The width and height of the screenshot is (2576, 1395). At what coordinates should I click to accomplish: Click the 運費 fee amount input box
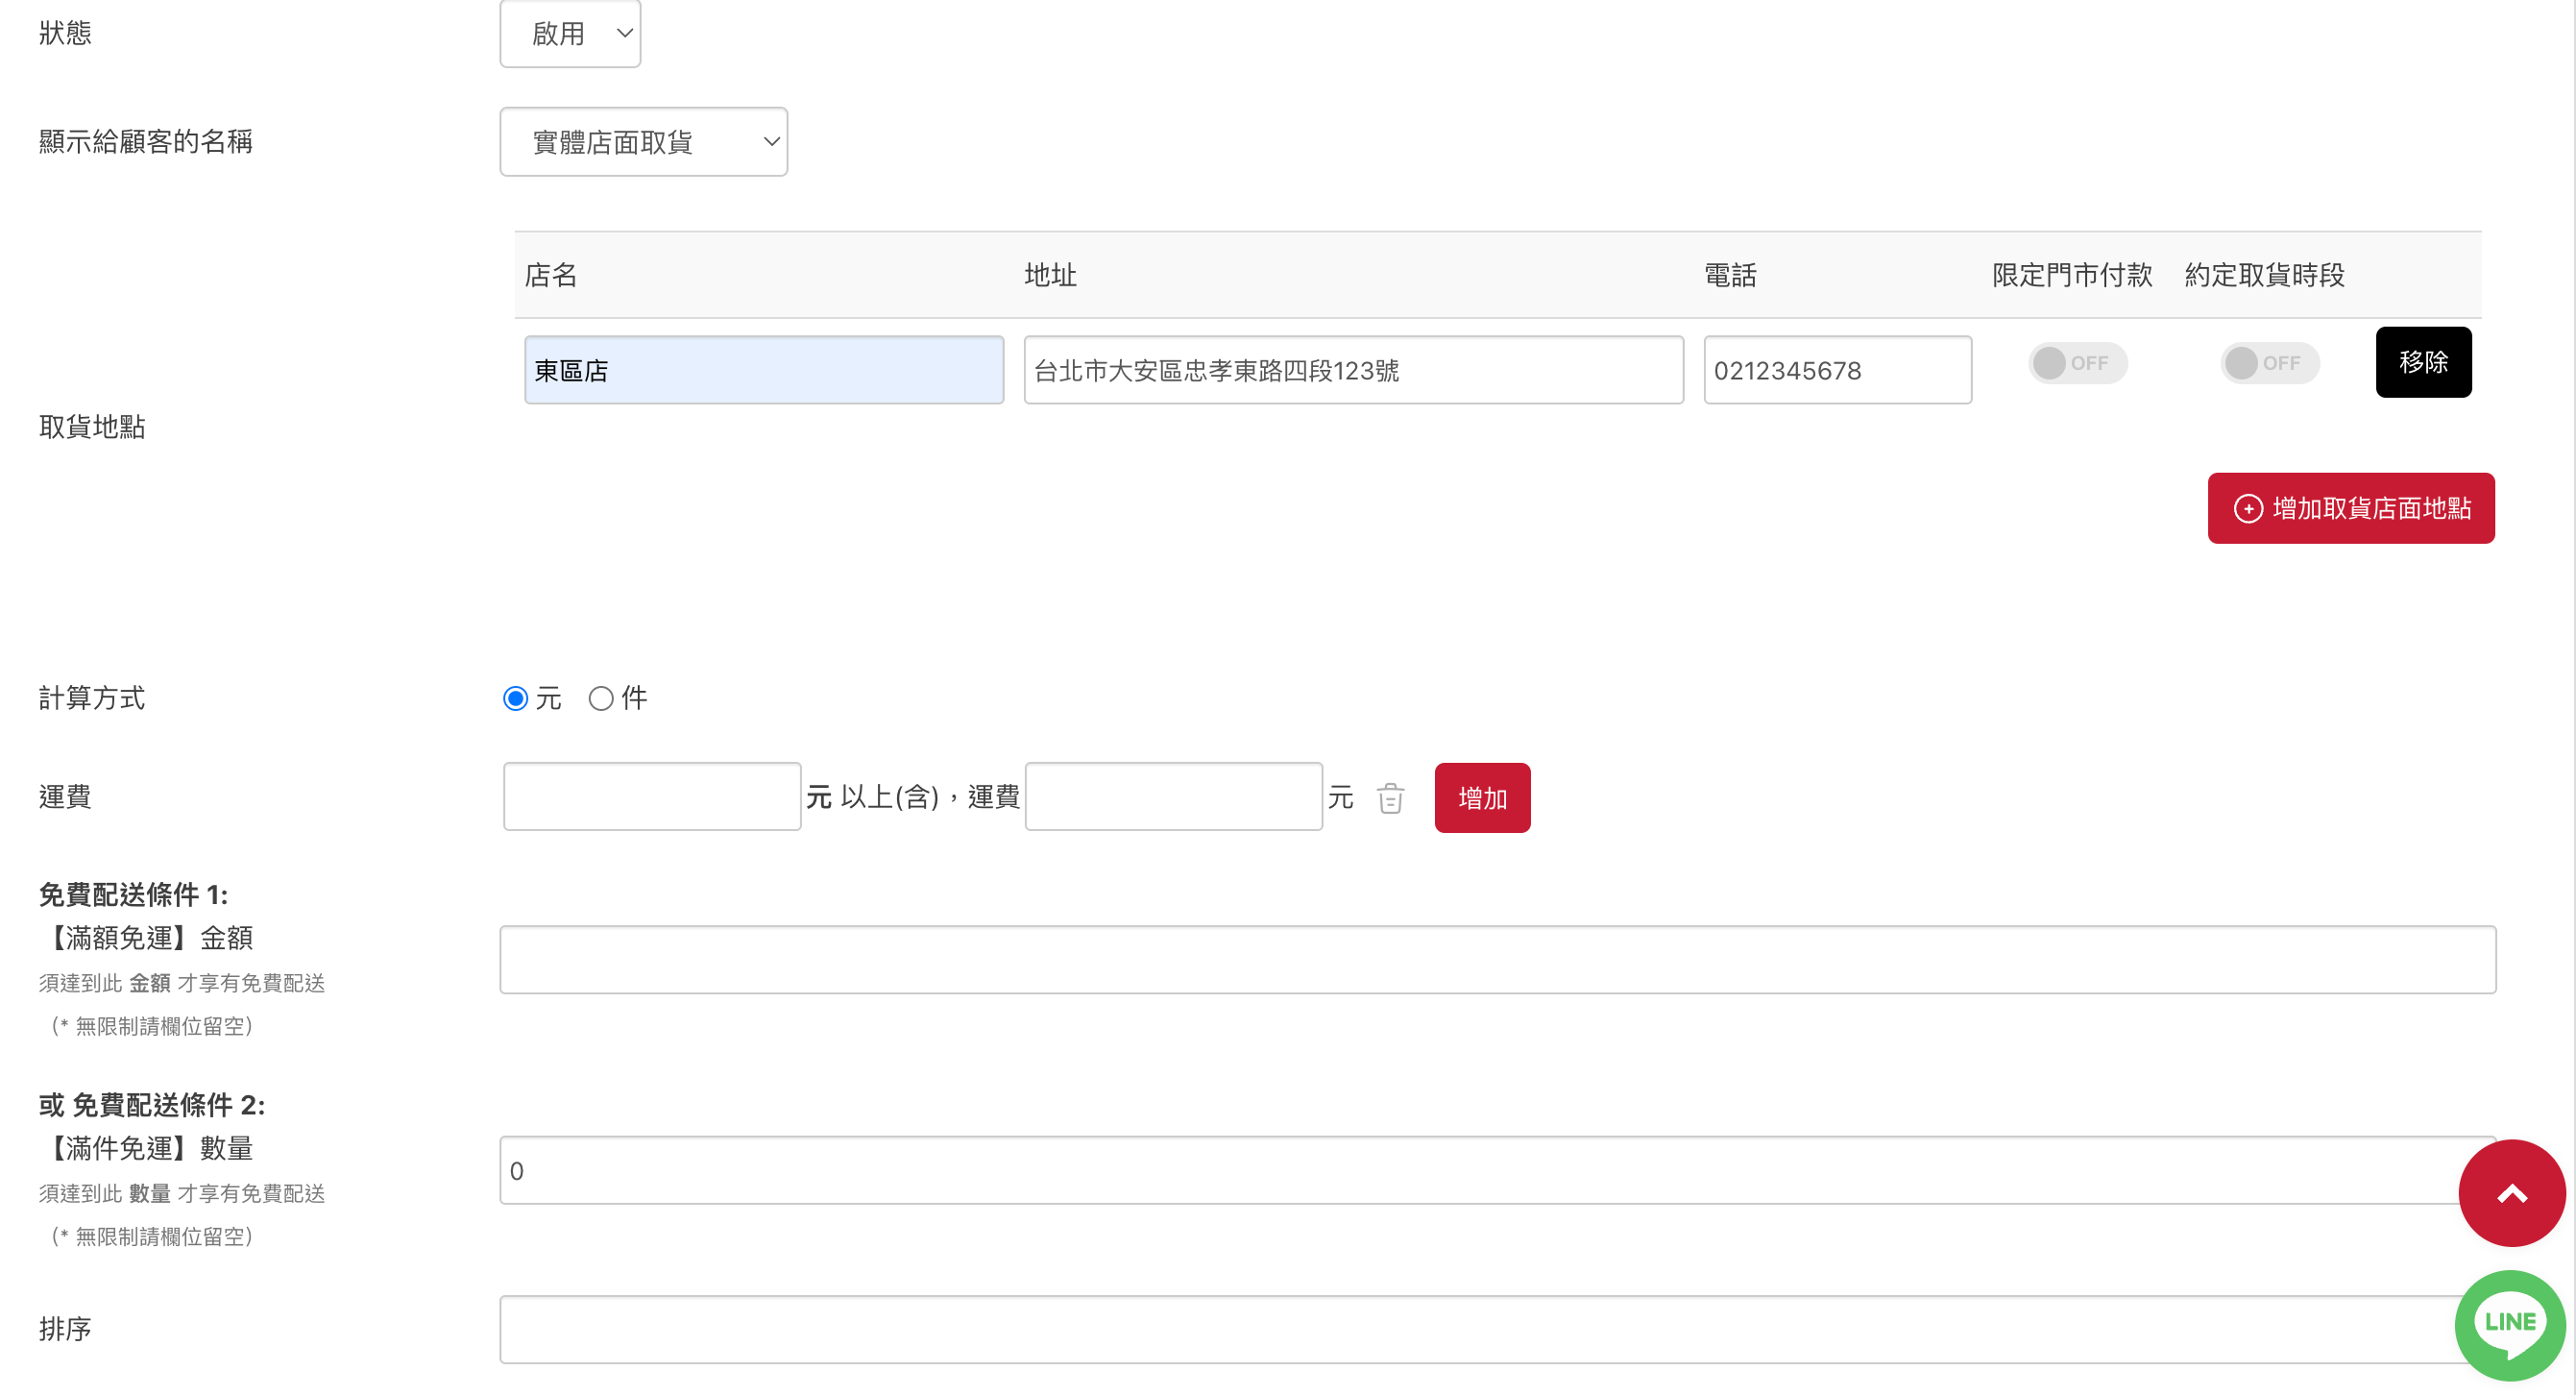[1173, 797]
